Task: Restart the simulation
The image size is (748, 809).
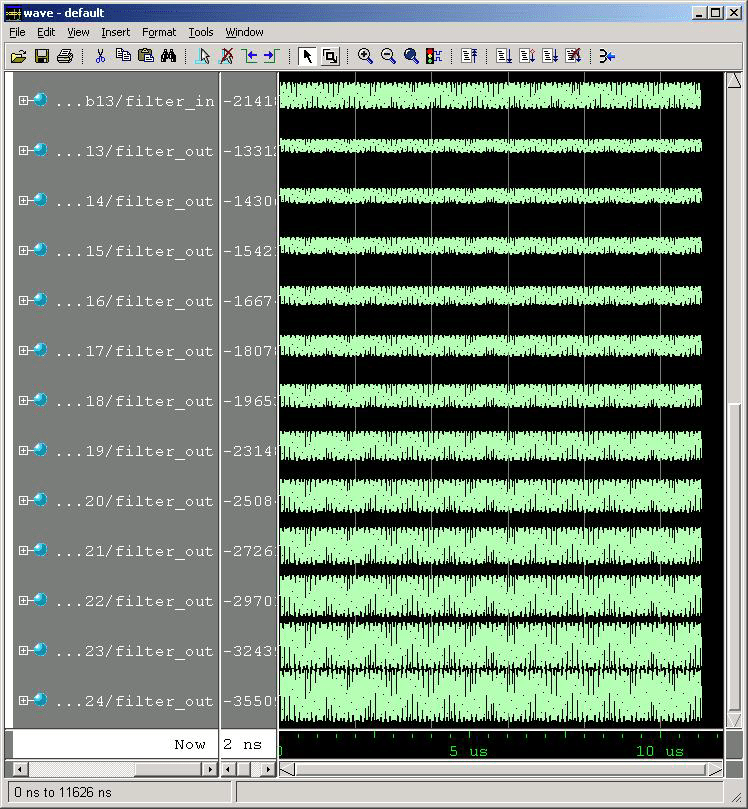Action: click(x=469, y=56)
